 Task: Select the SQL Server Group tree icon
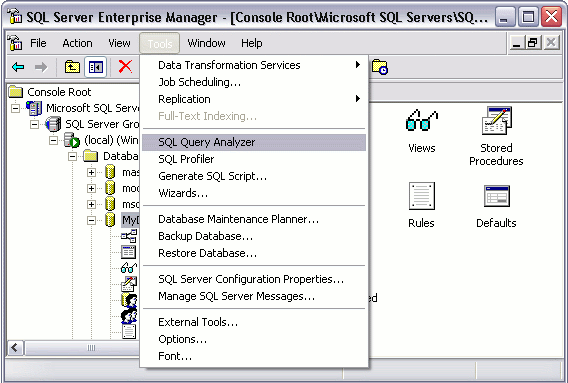pyautogui.click(x=53, y=124)
